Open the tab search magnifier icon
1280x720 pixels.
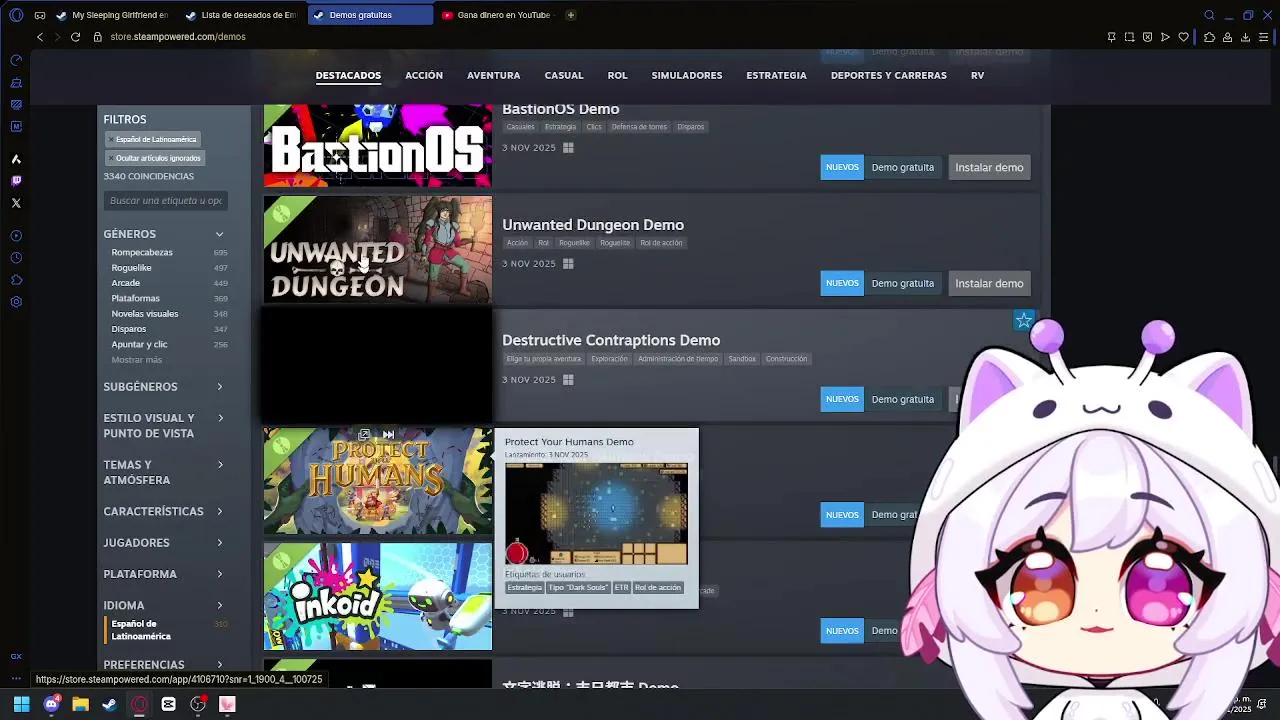point(1209,15)
